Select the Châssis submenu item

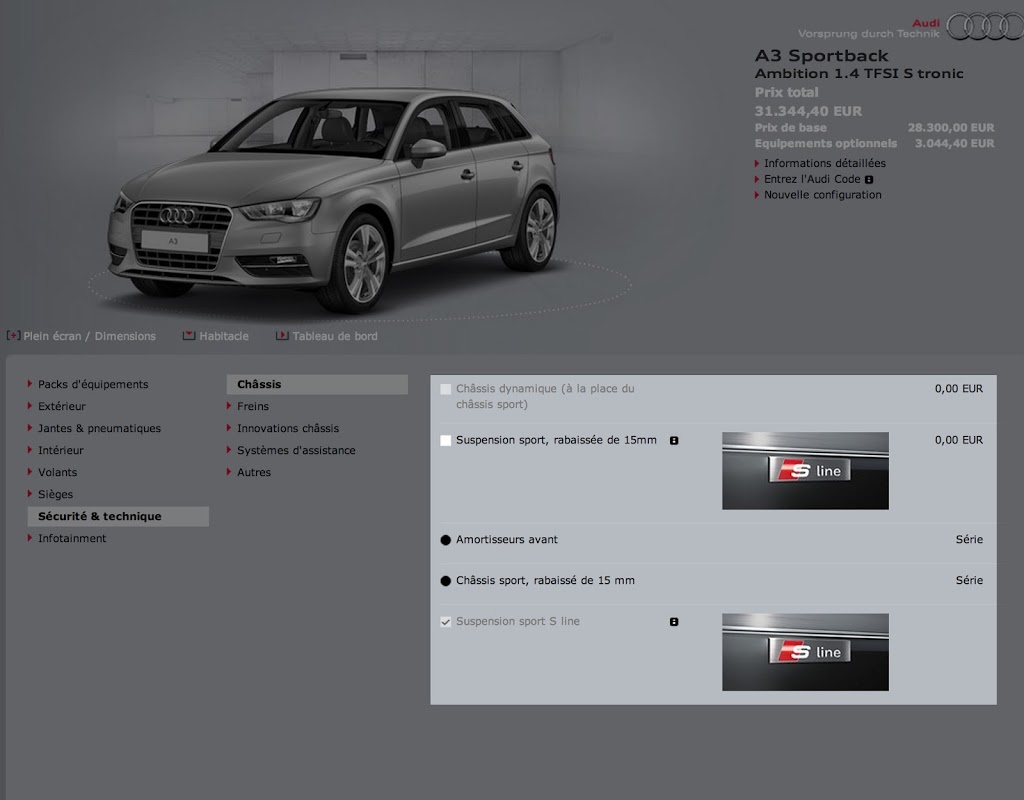pos(317,385)
